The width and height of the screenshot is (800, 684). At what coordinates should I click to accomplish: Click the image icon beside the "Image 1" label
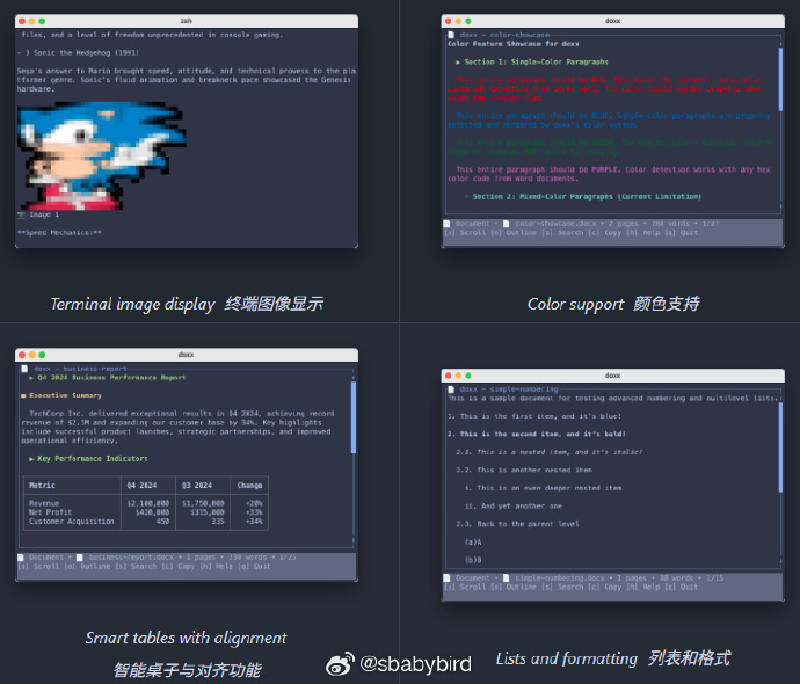pos(21,214)
